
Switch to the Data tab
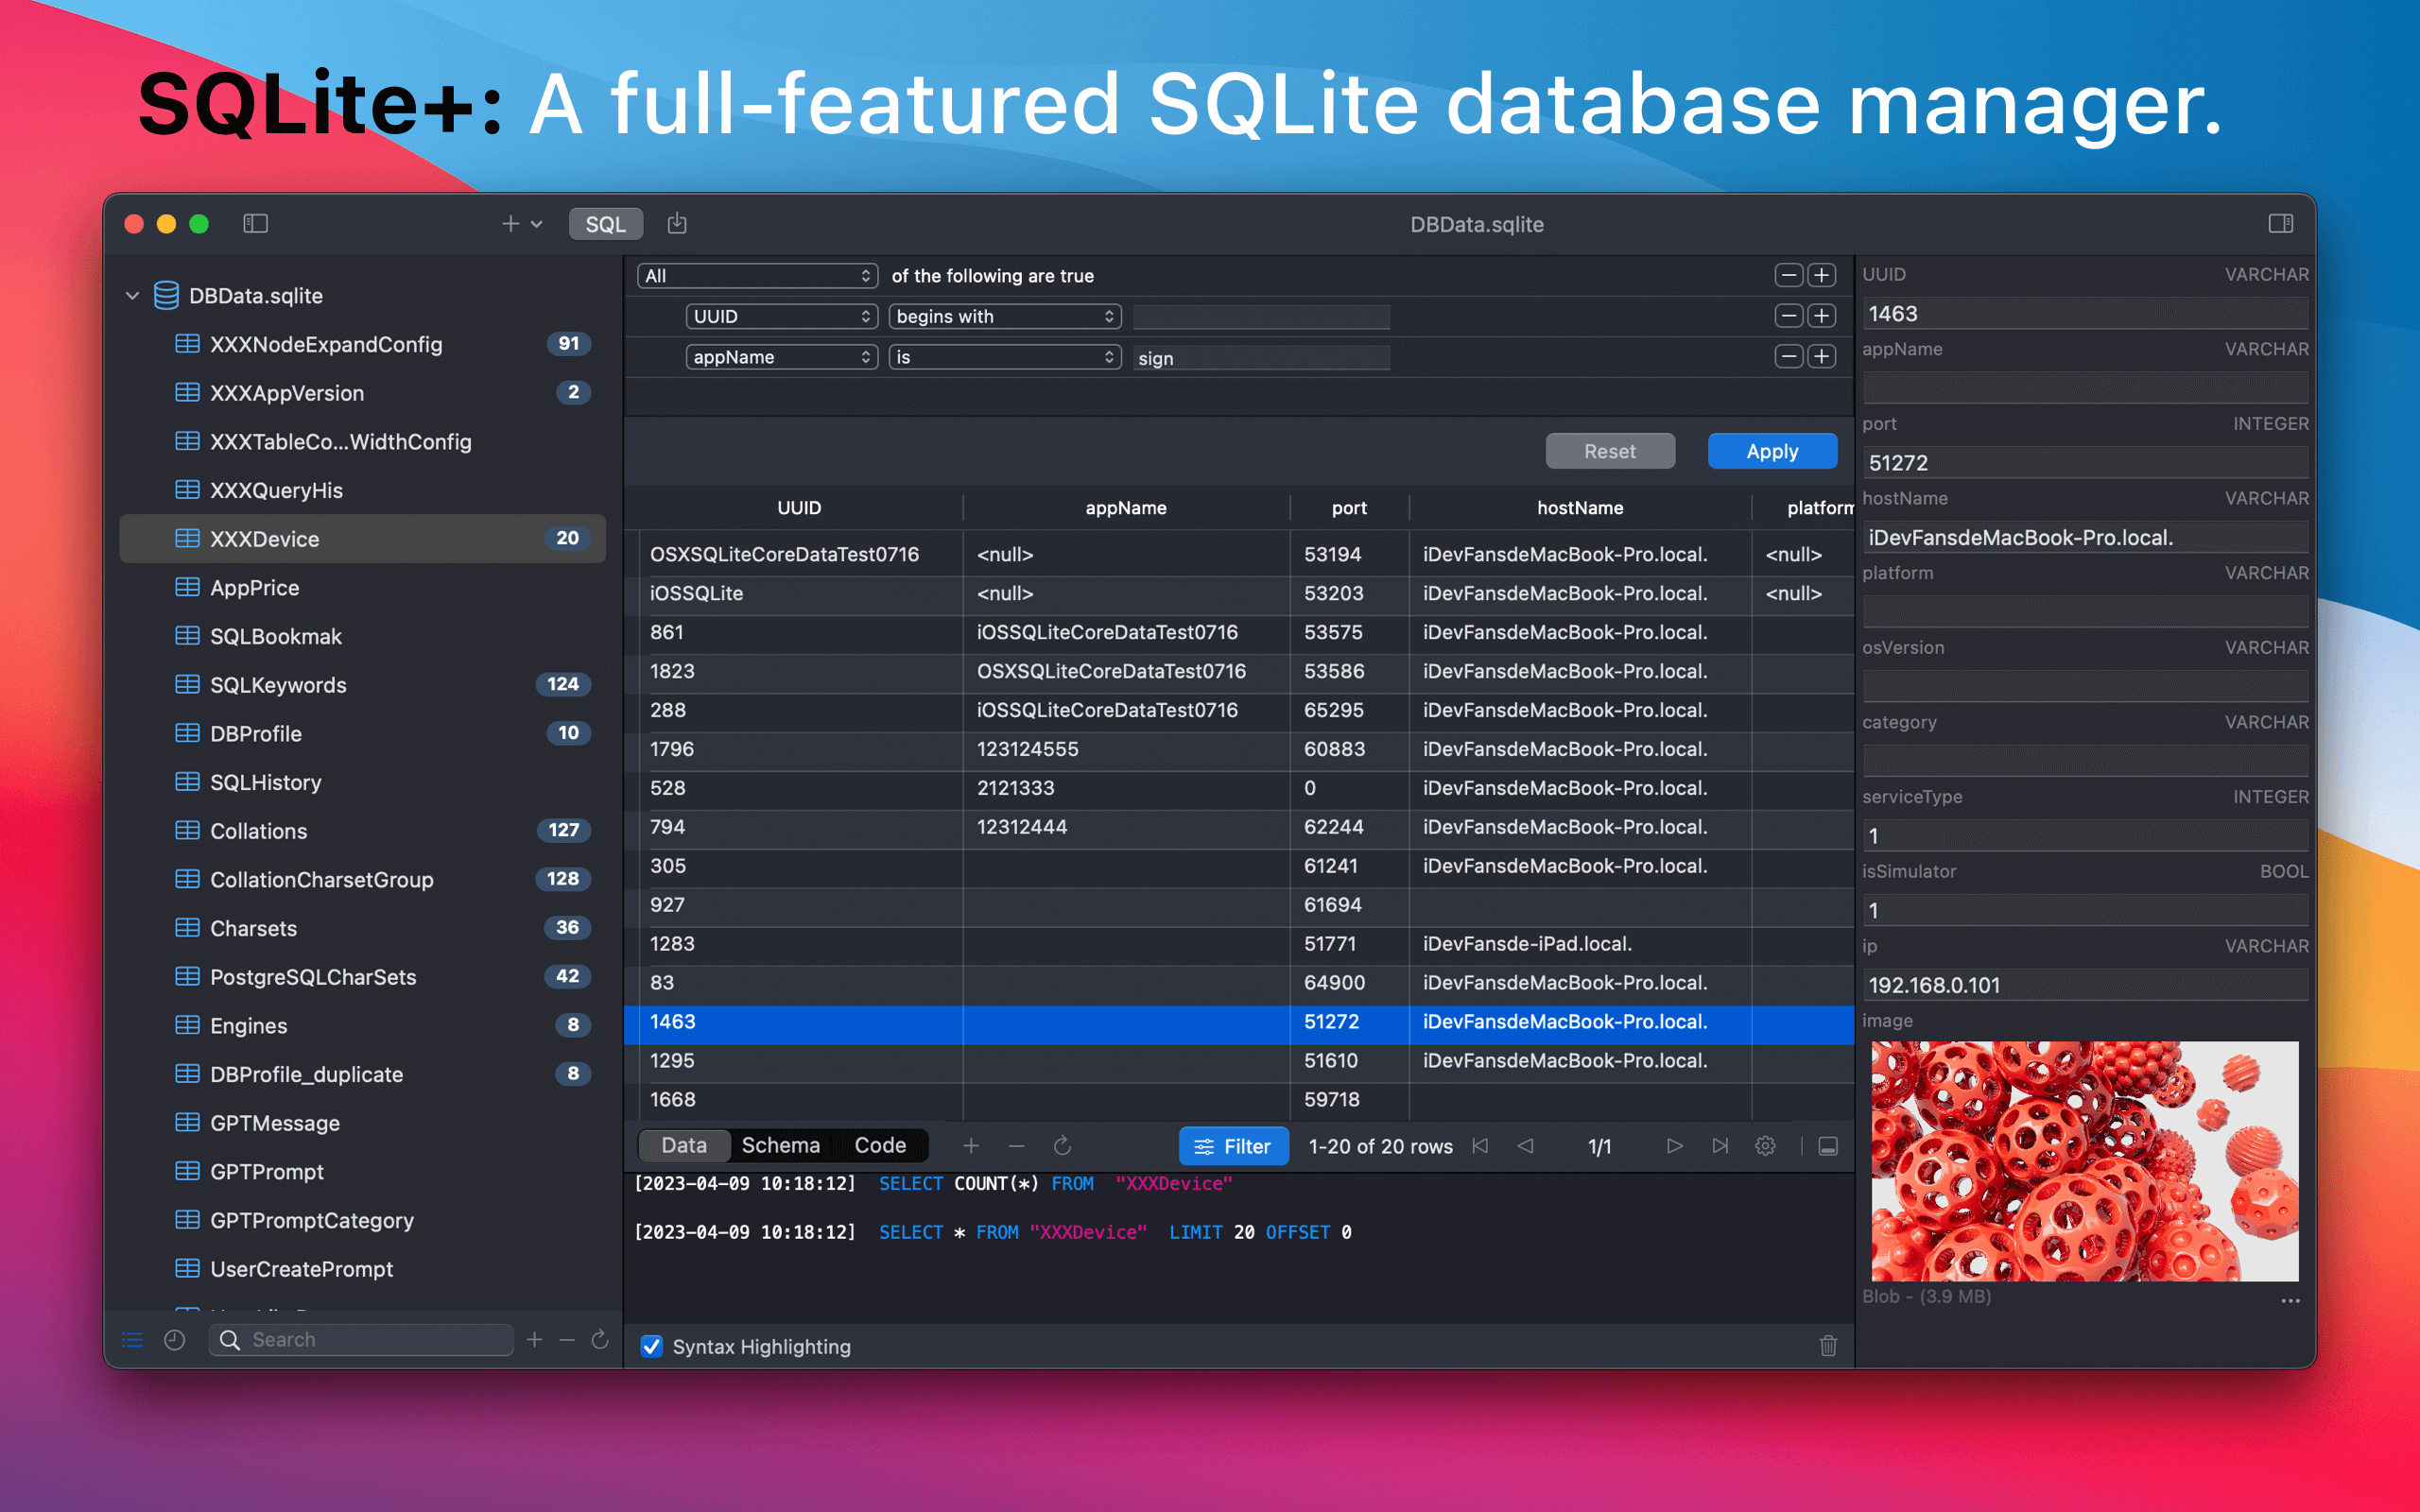coord(684,1146)
